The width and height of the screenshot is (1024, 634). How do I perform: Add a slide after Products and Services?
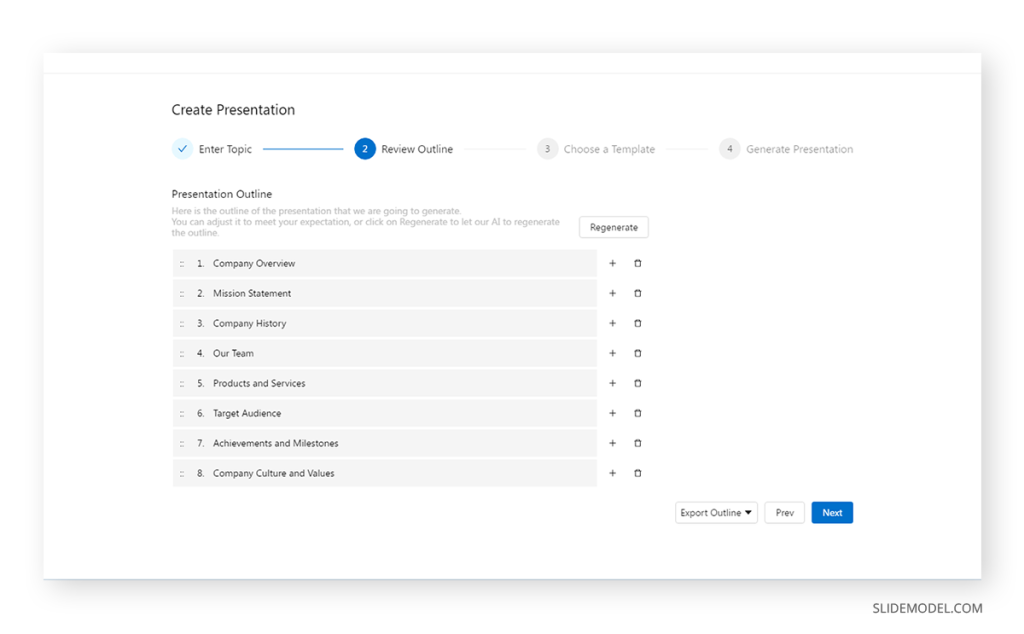[x=613, y=383]
